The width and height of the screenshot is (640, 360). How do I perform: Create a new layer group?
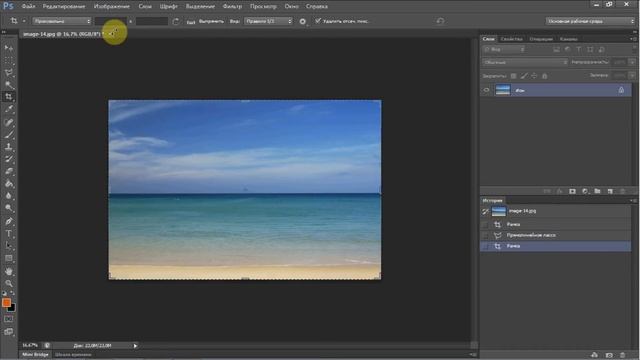pyautogui.click(x=597, y=191)
